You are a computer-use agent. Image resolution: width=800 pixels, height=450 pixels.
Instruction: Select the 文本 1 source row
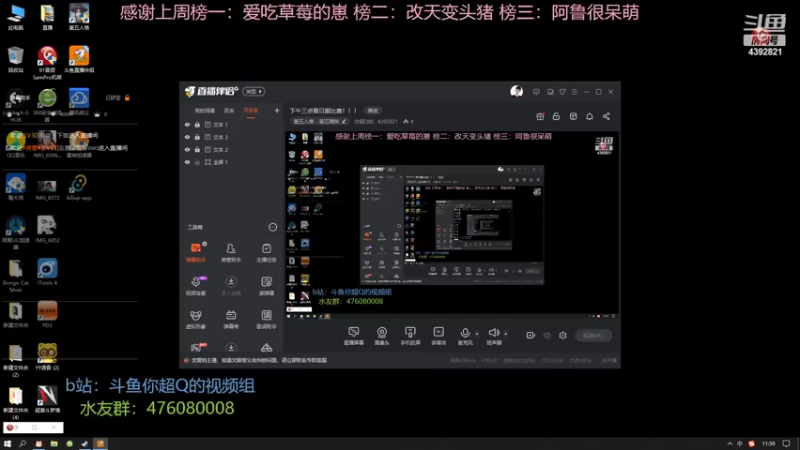tap(232, 124)
